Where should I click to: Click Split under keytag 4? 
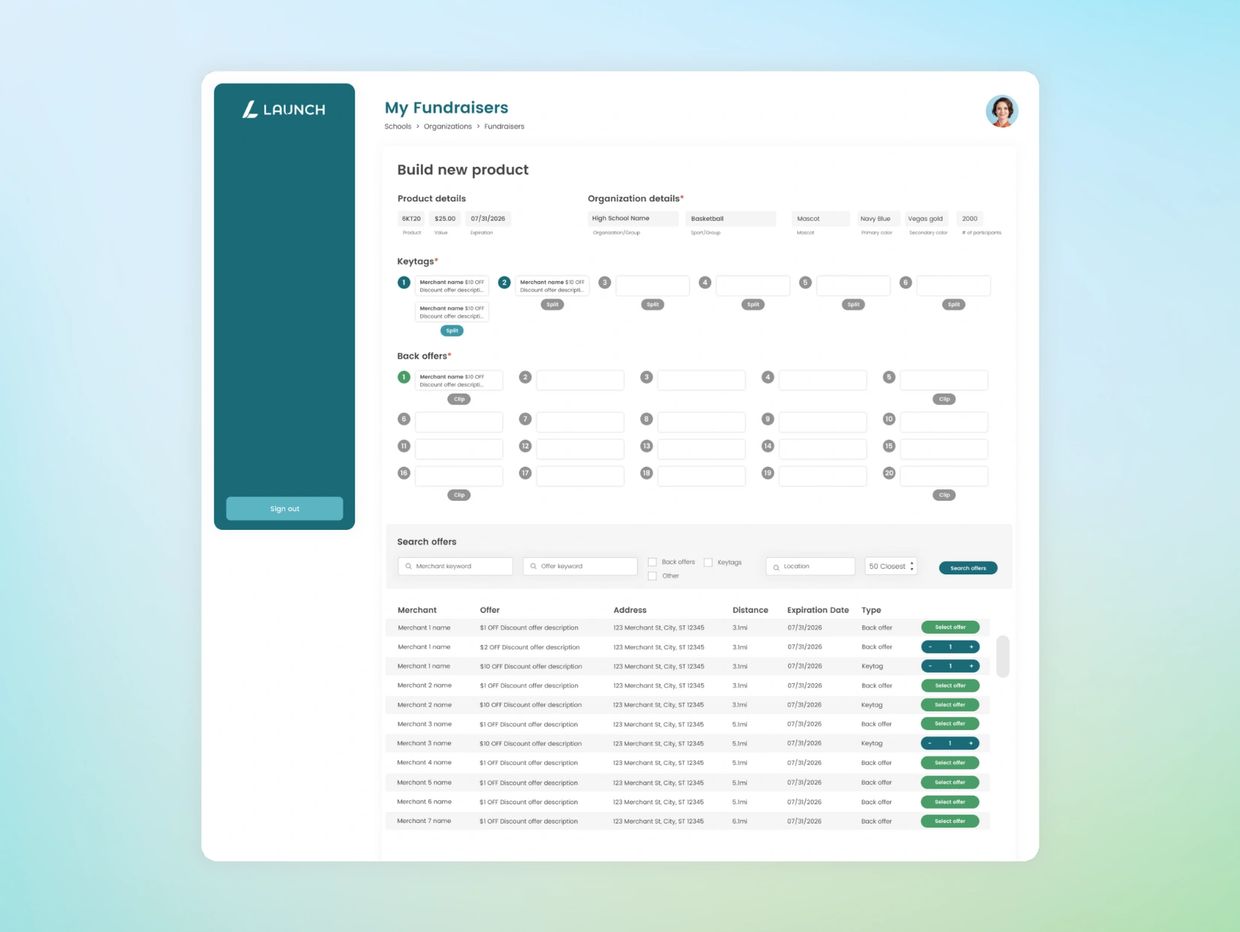point(753,304)
